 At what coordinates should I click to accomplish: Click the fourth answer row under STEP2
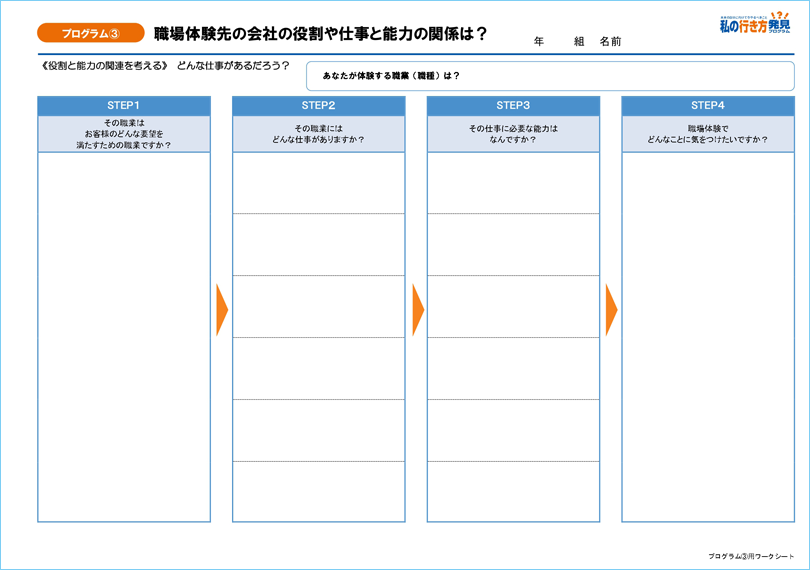(319, 368)
